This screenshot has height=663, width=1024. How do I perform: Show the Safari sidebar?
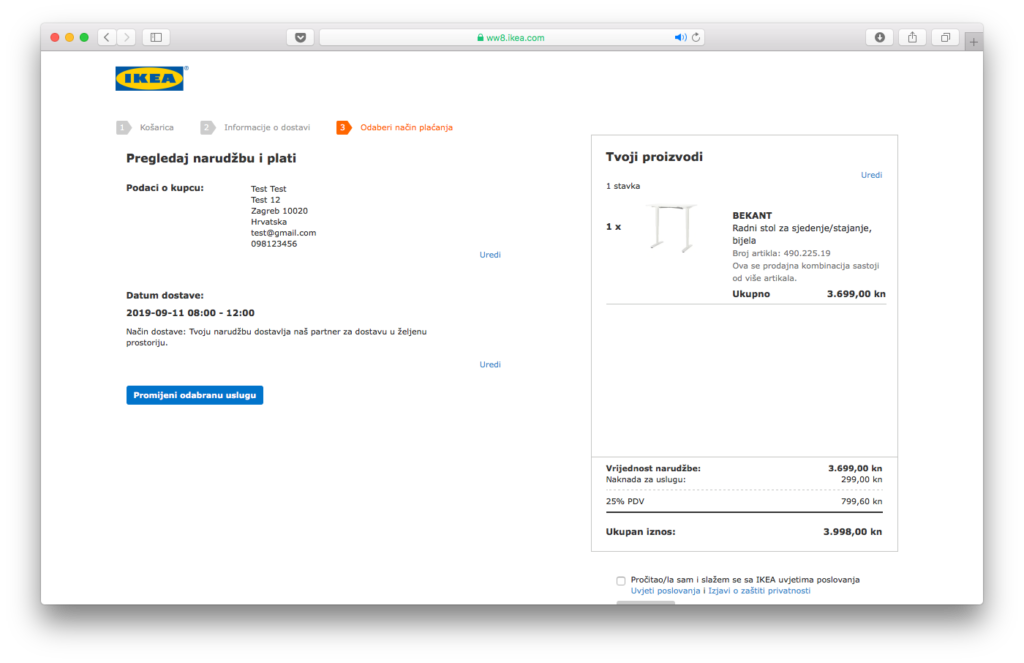[x=156, y=37]
